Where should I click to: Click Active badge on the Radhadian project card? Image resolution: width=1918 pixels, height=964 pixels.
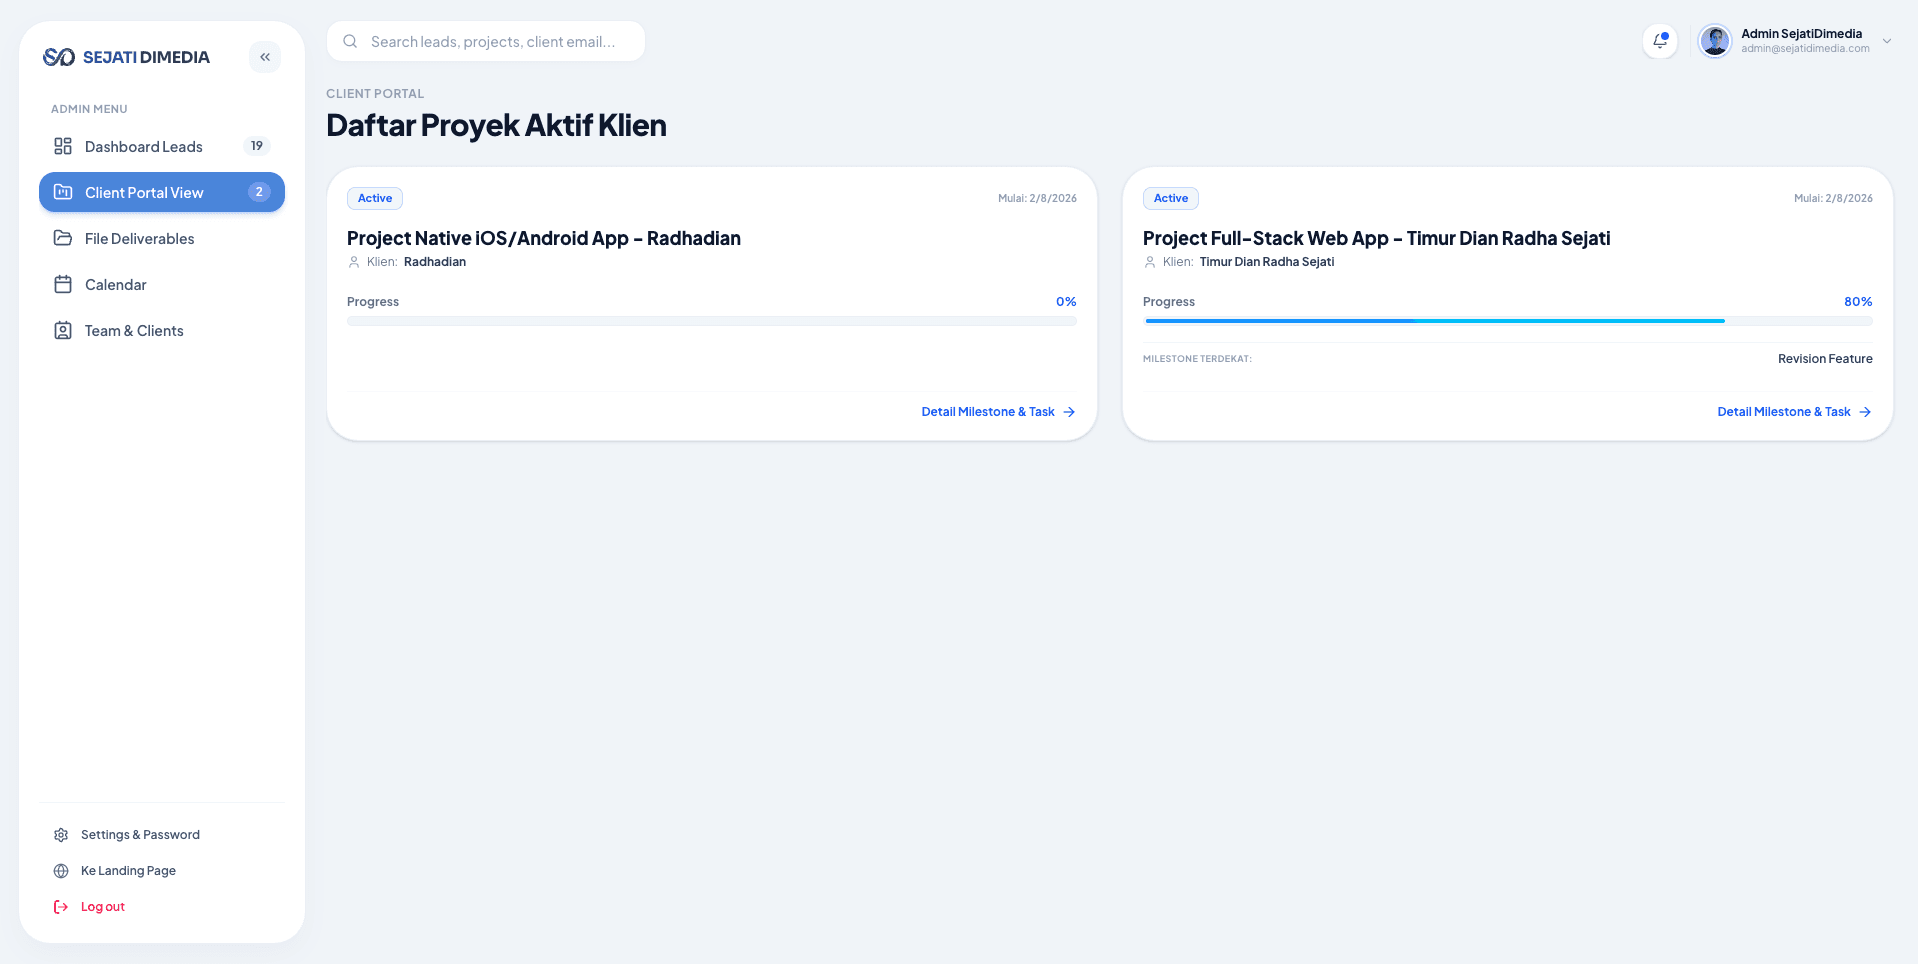(375, 198)
